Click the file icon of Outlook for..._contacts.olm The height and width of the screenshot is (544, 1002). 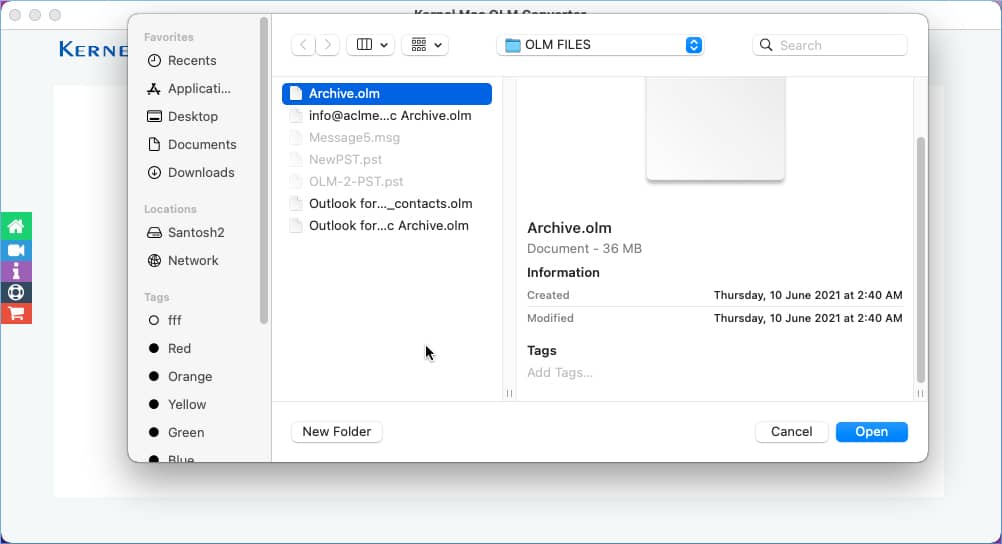coord(295,204)
